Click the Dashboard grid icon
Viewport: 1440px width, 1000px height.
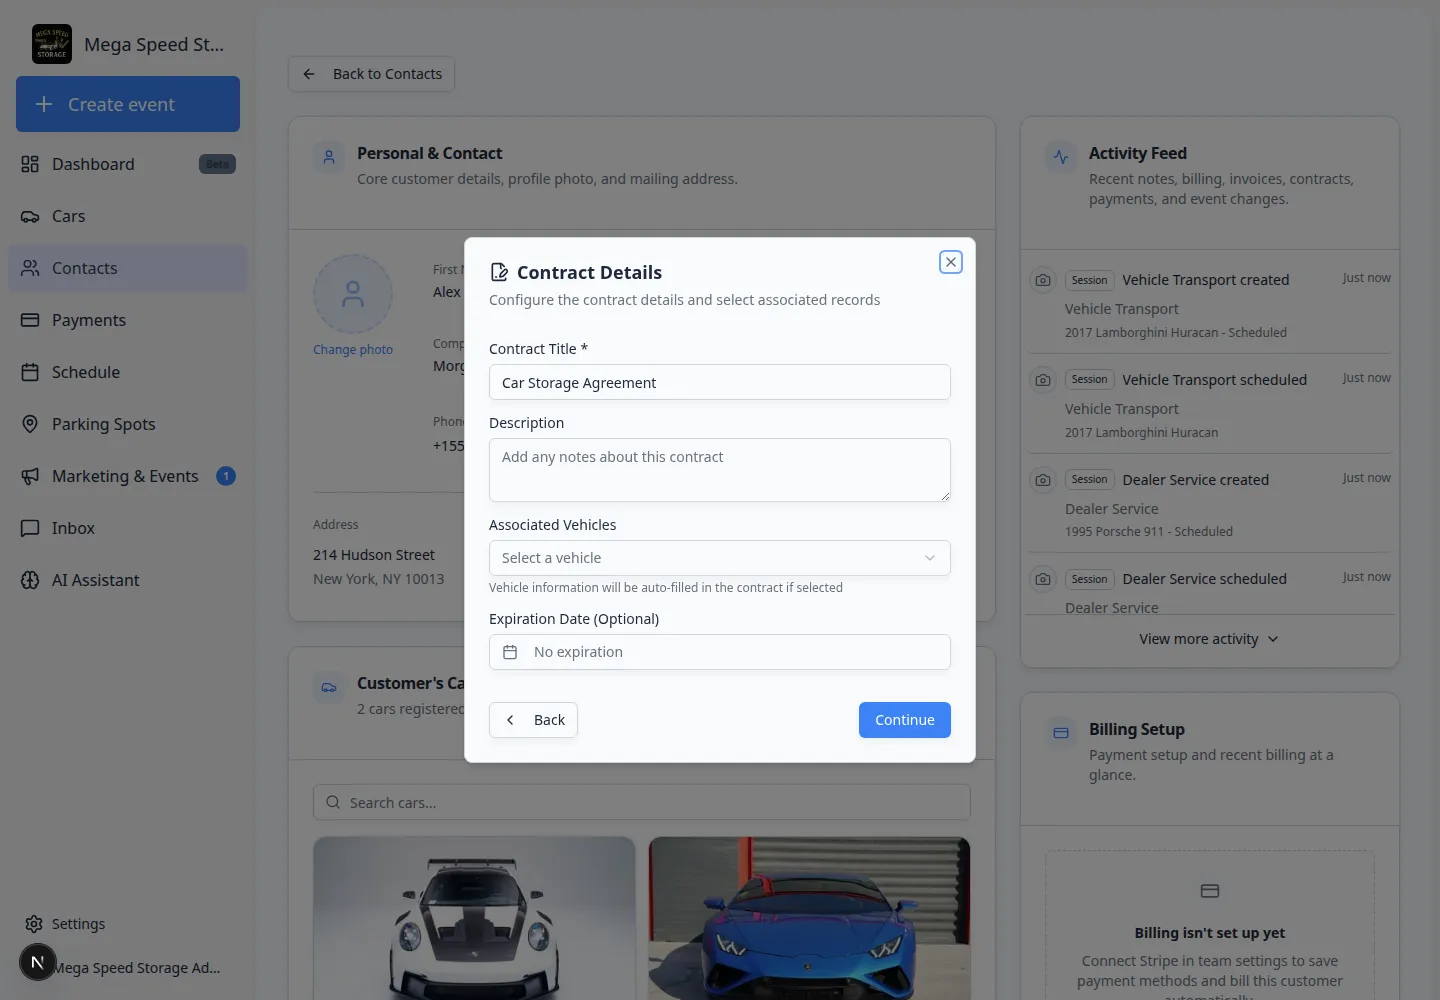30,164
